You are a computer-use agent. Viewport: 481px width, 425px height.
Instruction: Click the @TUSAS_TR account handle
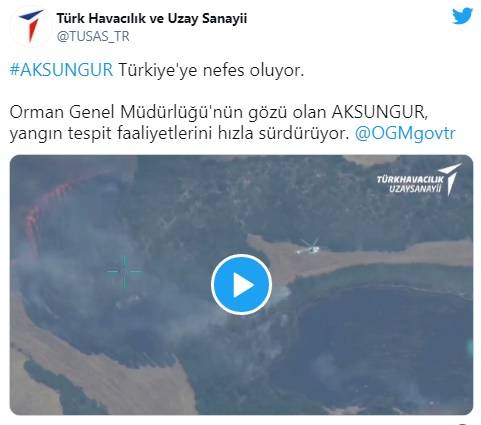pyautogui.click(x=93, y=36)
